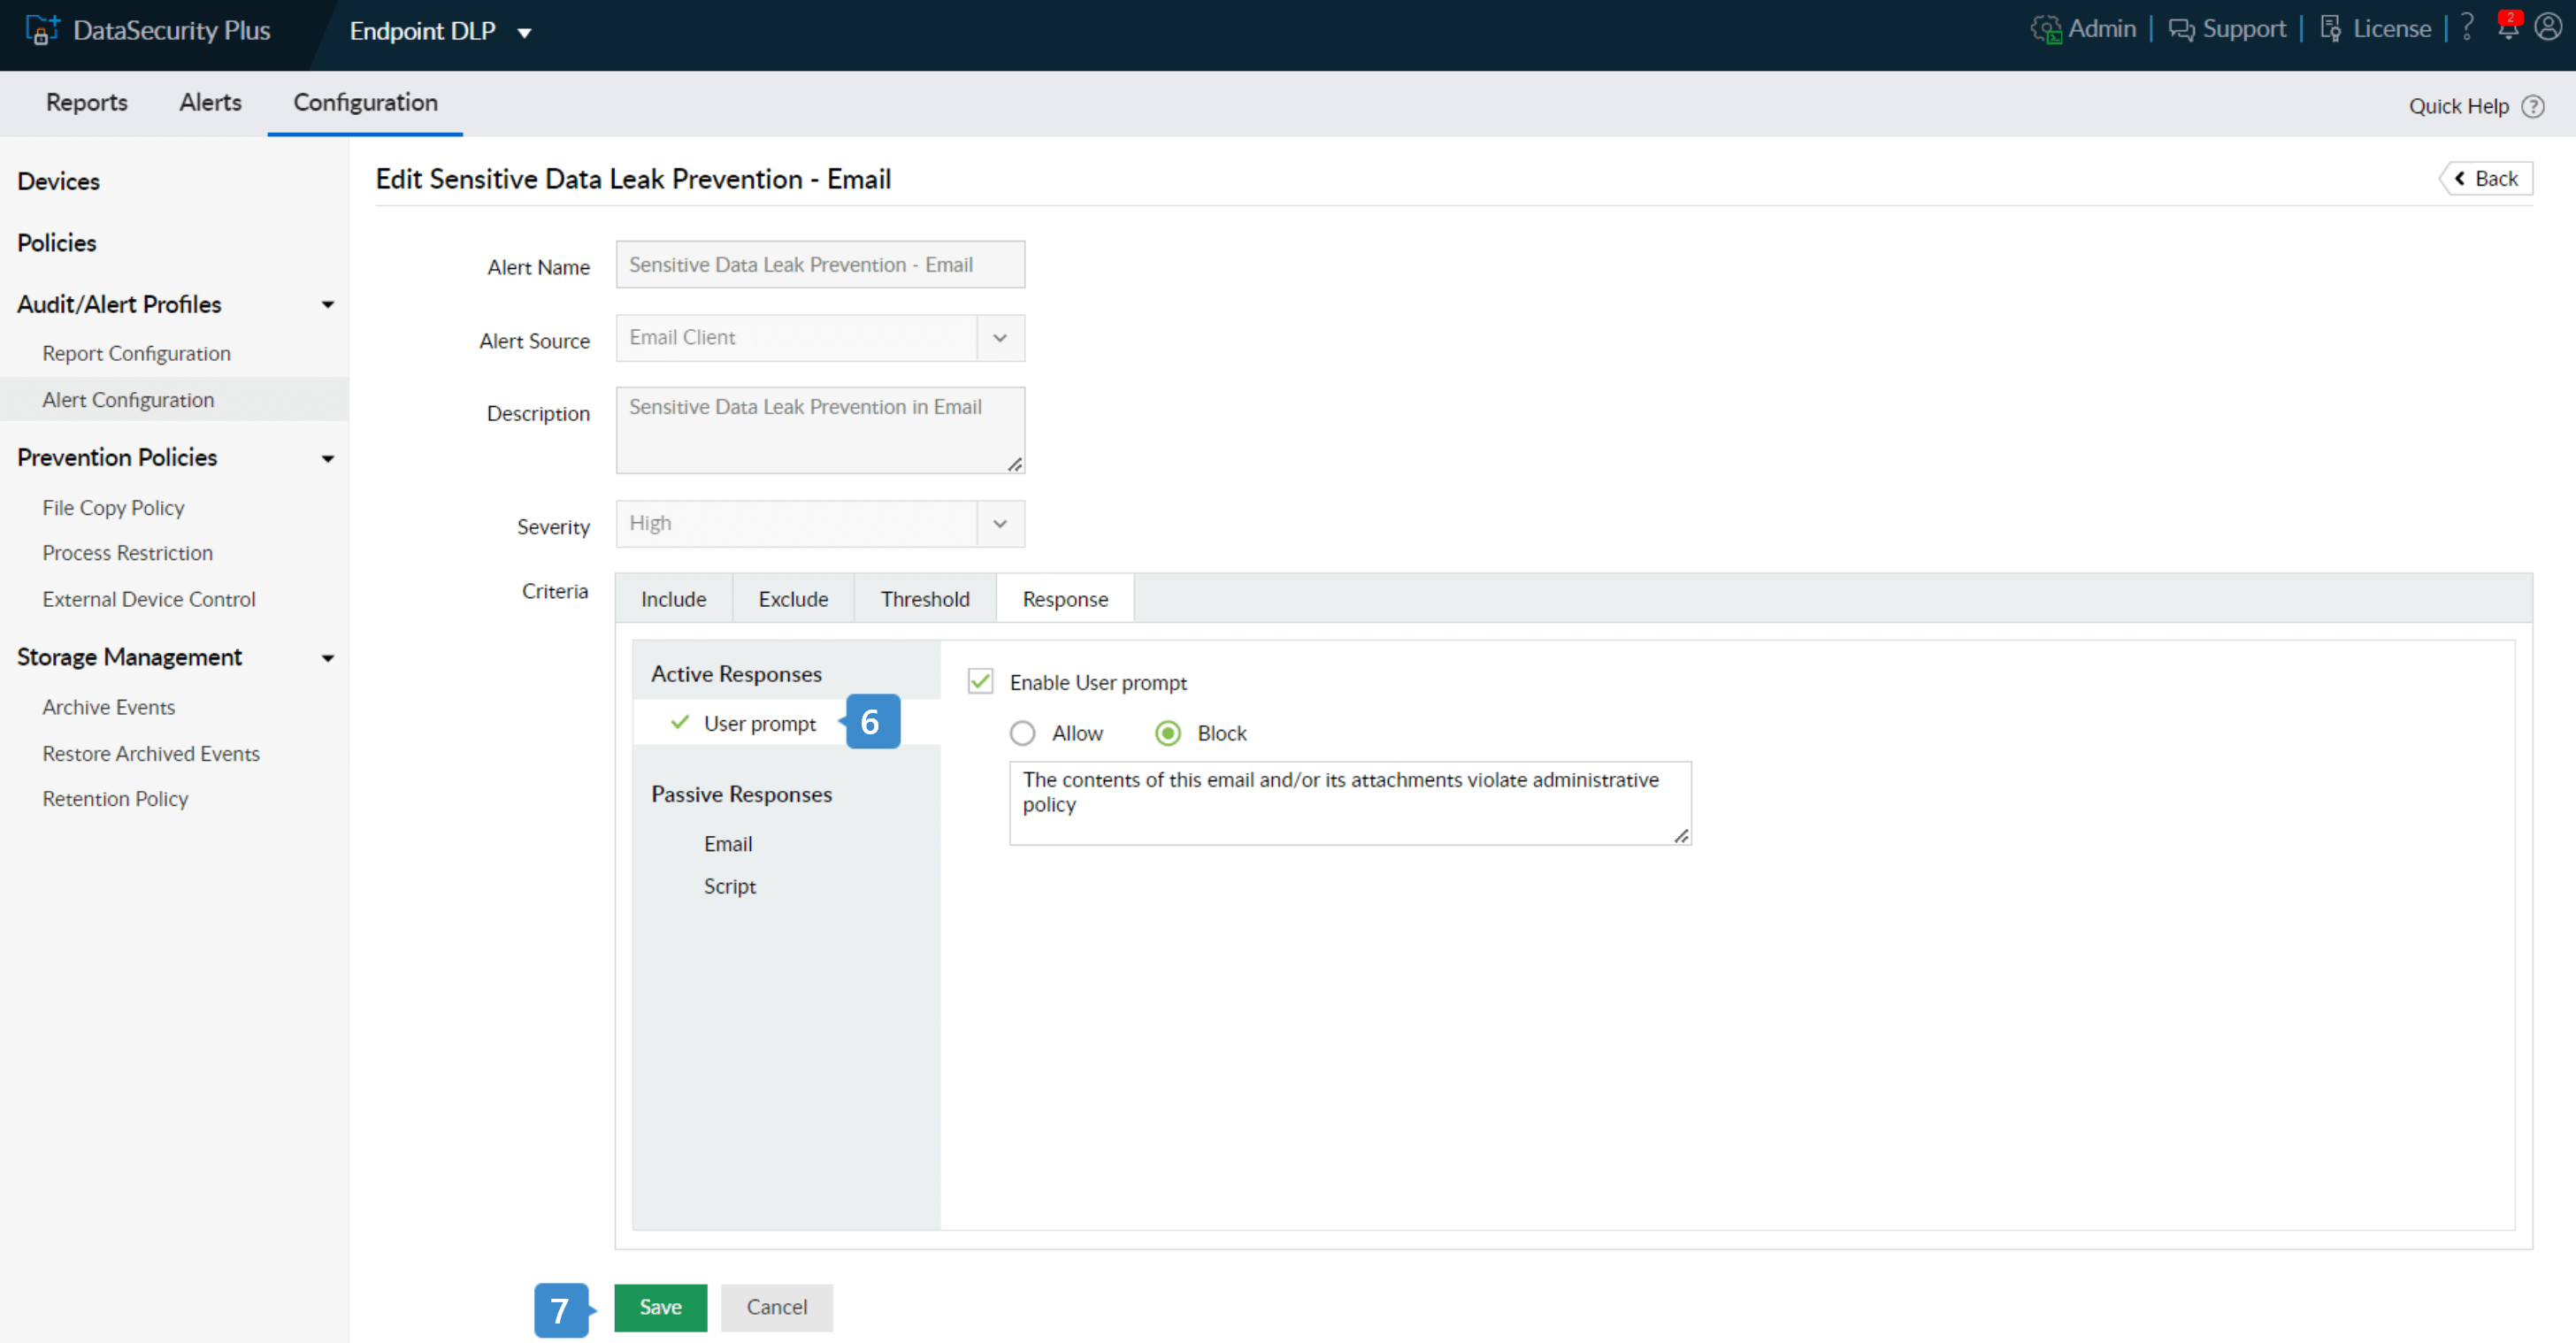Open the user account profile icon
The image size is (2576, 1343).
pyautogui.click(x=2548, y=27)
